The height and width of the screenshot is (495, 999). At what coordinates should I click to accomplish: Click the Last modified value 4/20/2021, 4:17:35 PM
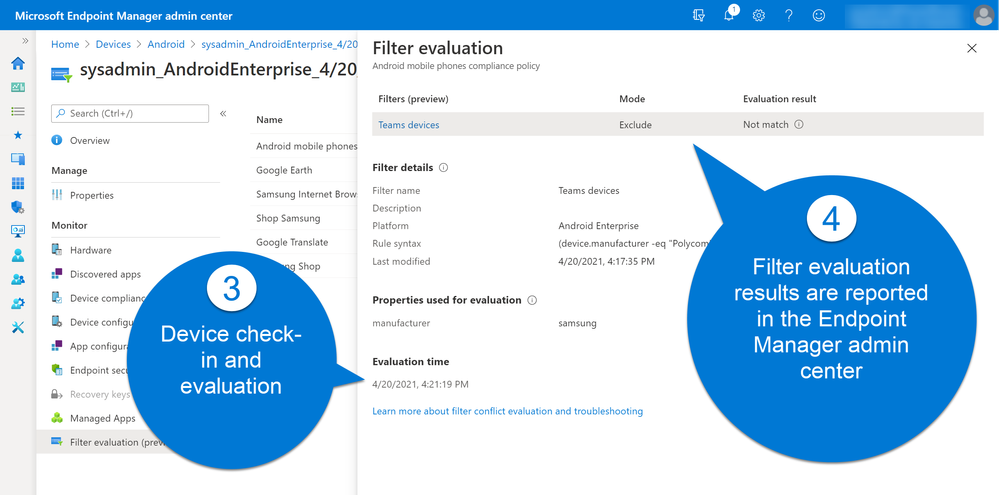(607, 262)
